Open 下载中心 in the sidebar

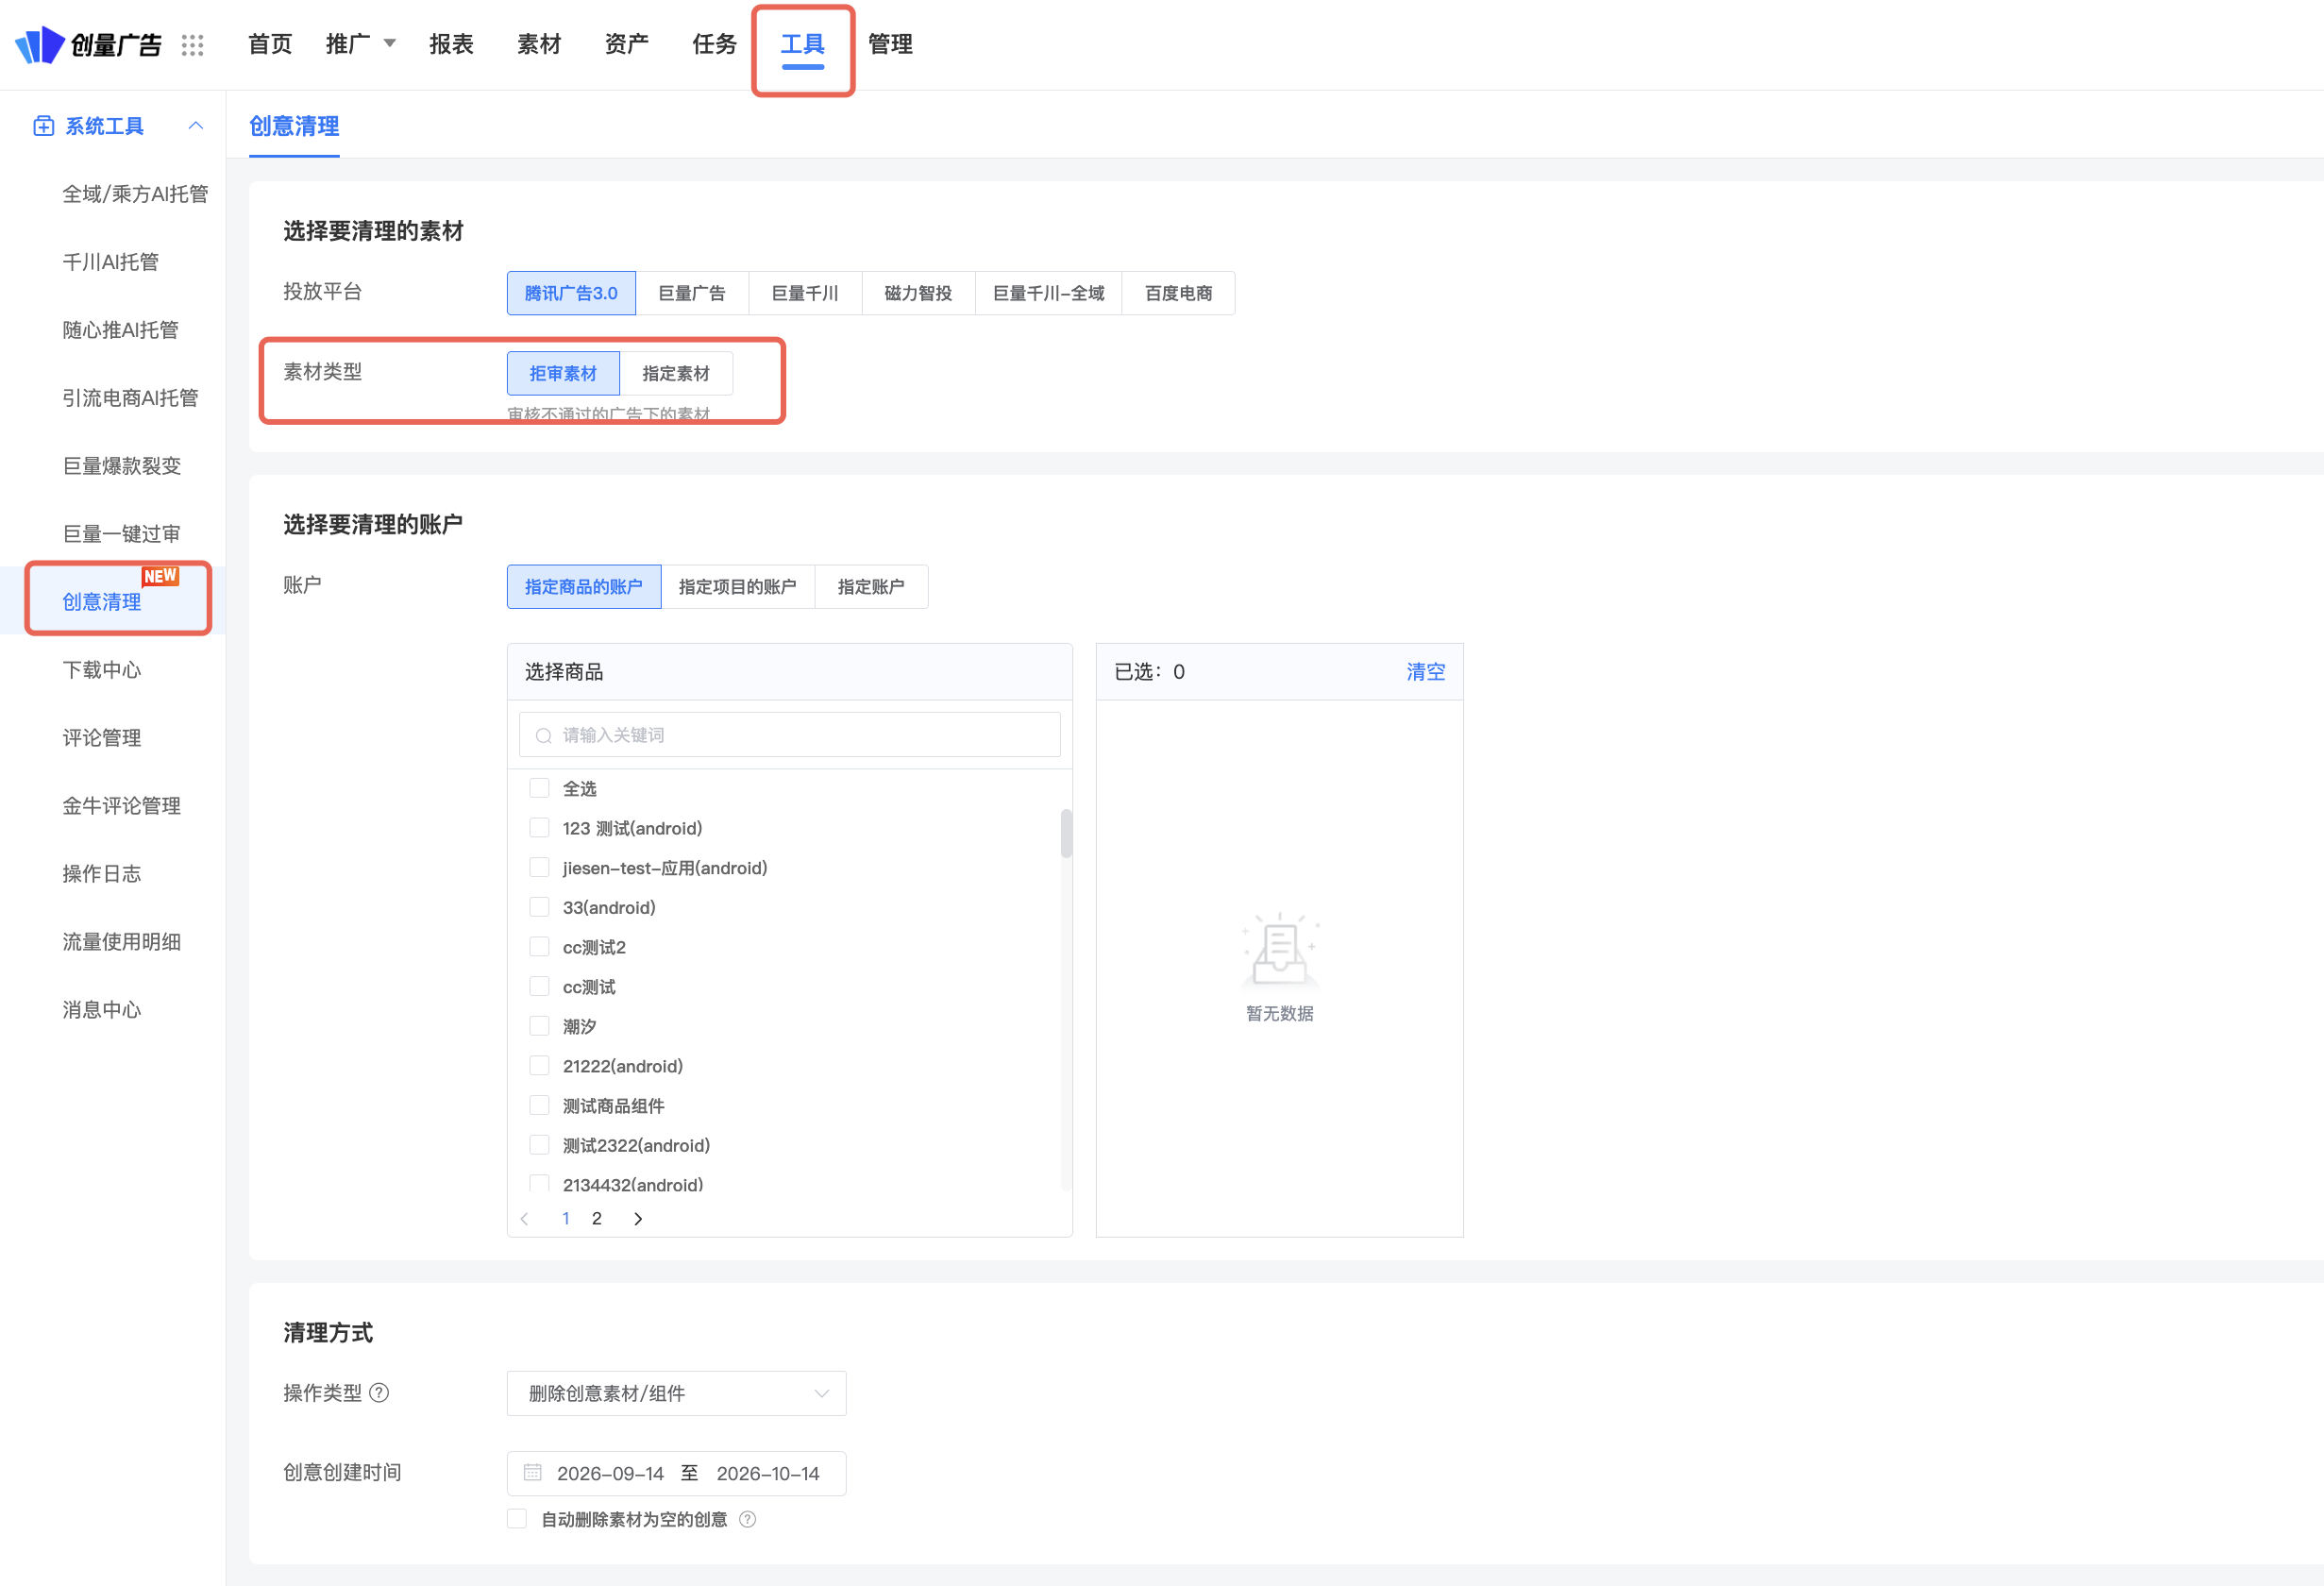tap(102, 670)
